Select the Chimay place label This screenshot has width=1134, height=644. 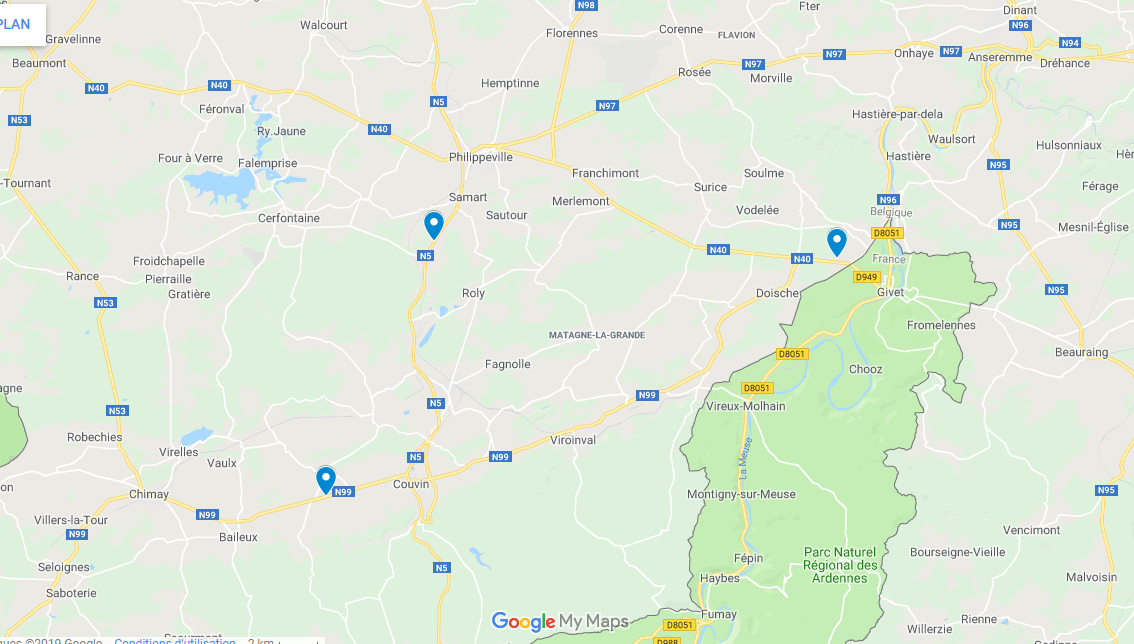[149, 494]
